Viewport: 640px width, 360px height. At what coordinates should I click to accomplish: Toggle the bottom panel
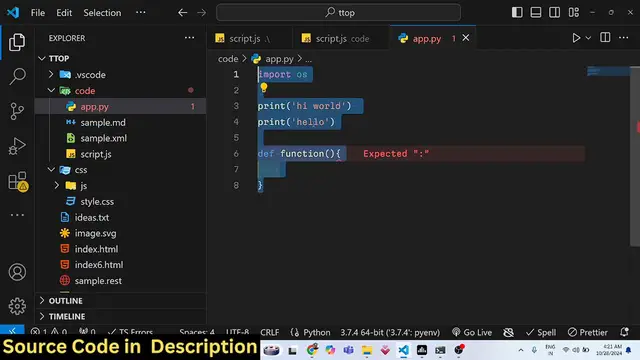coord(536,13)
